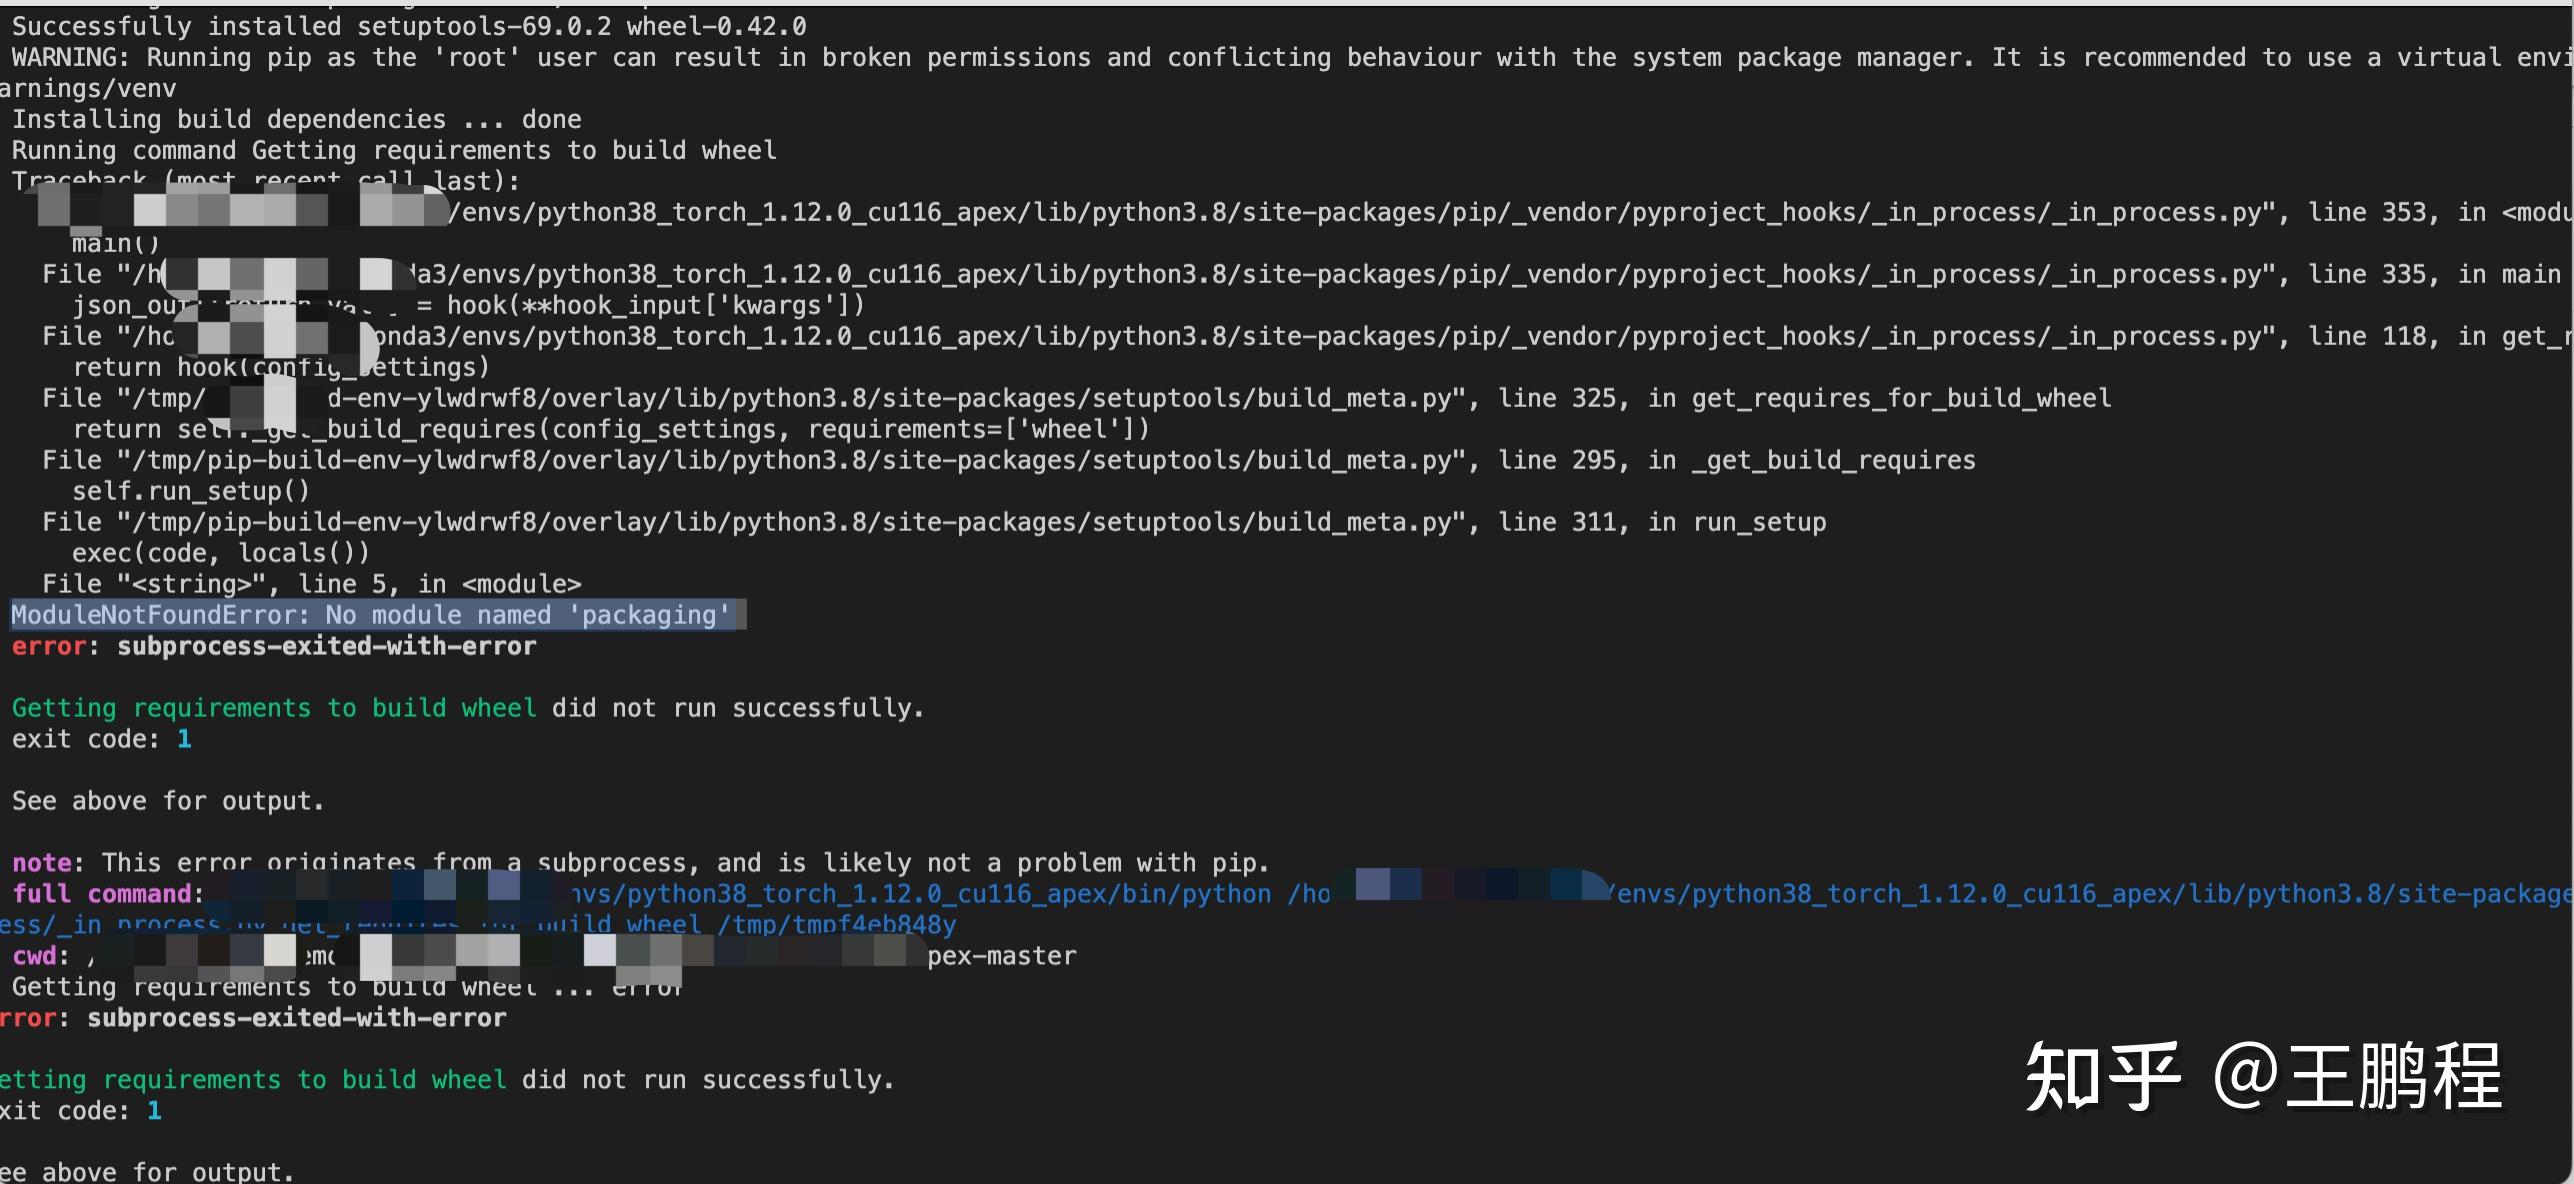Click the 'line 311, in run_setup' text
Viewport: 2574px width, 1184px height.
[x=1661, y=522]
